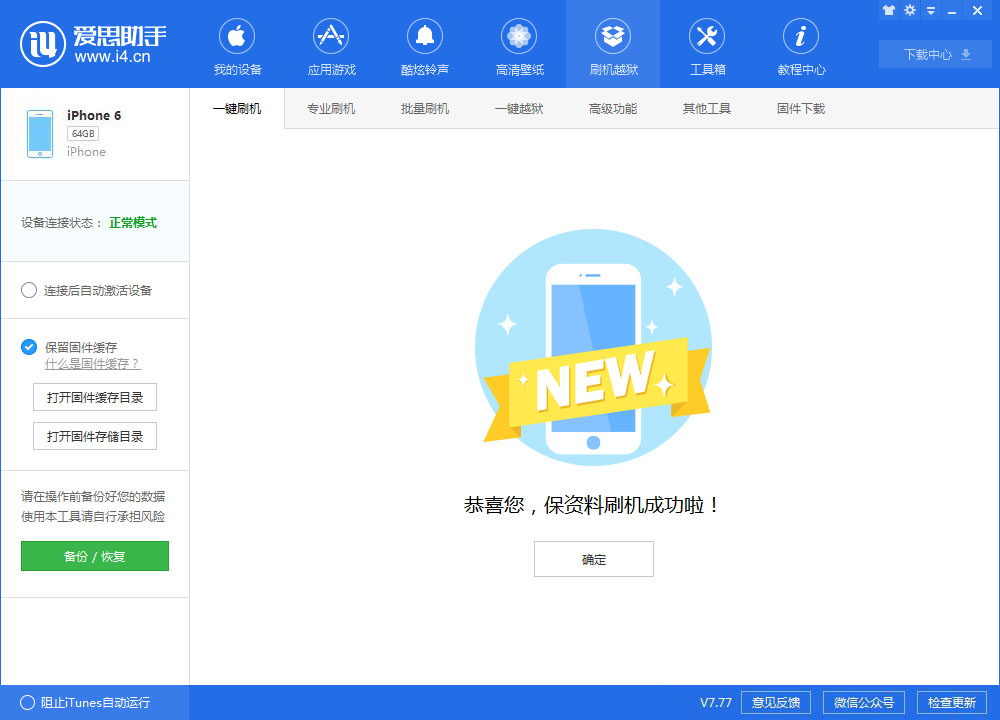Switch to the 固件下载 tab
Screen dimensions: 1000x720
(x=800, y=108)
